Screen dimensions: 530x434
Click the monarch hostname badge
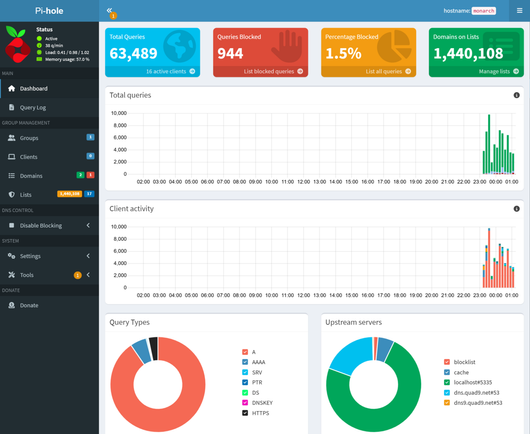point(483,11)
